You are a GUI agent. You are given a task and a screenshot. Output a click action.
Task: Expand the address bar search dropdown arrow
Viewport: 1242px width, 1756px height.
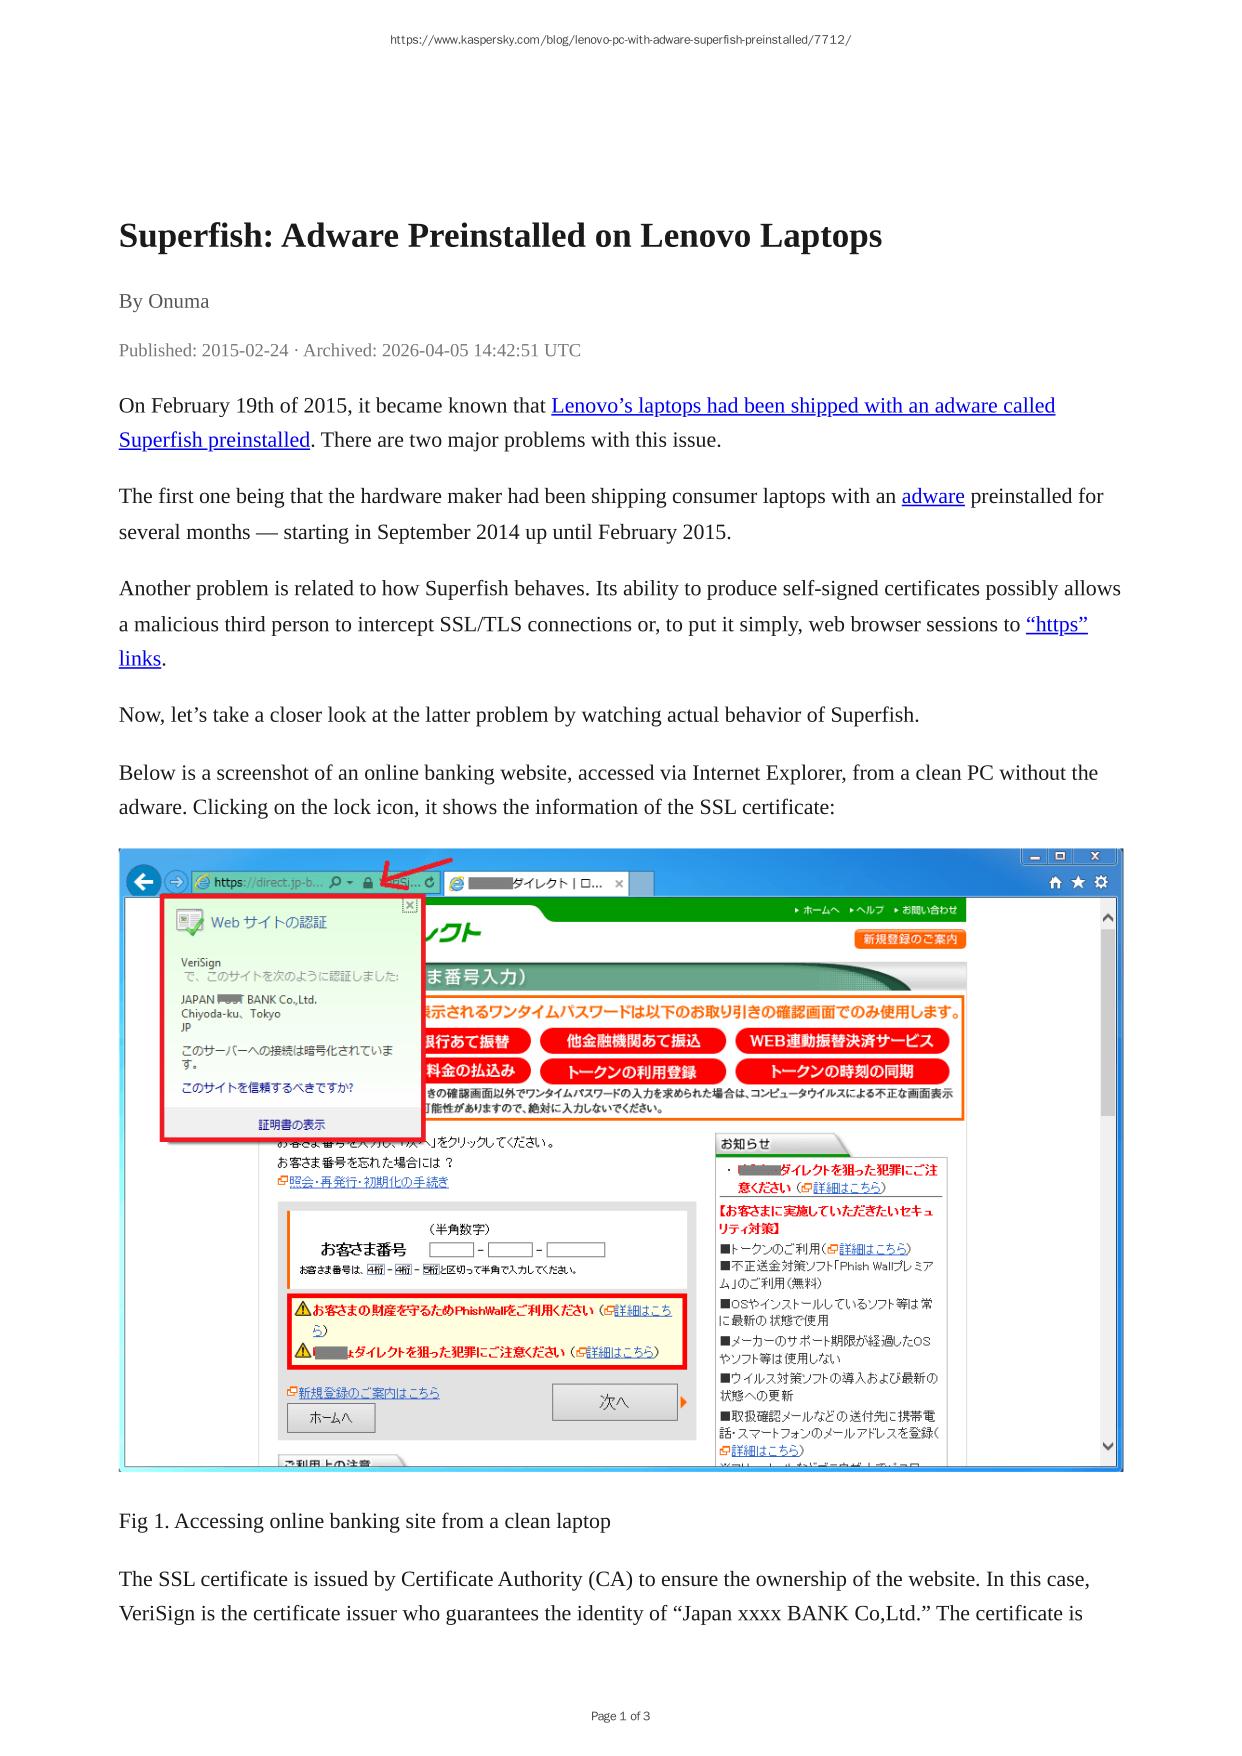click(x=350, y=883)
